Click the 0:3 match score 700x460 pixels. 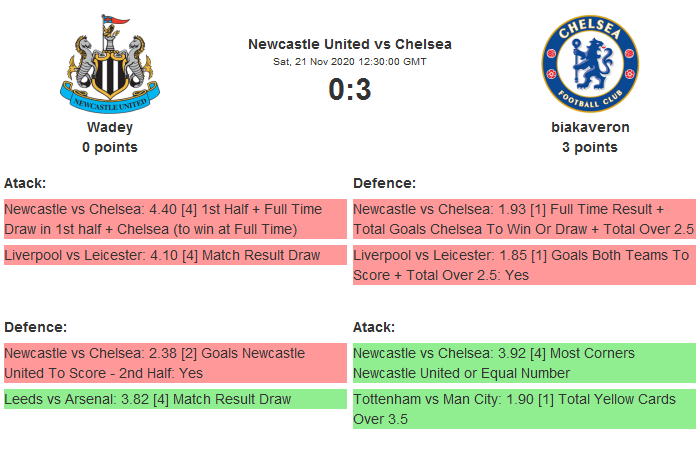coord(350,90)
